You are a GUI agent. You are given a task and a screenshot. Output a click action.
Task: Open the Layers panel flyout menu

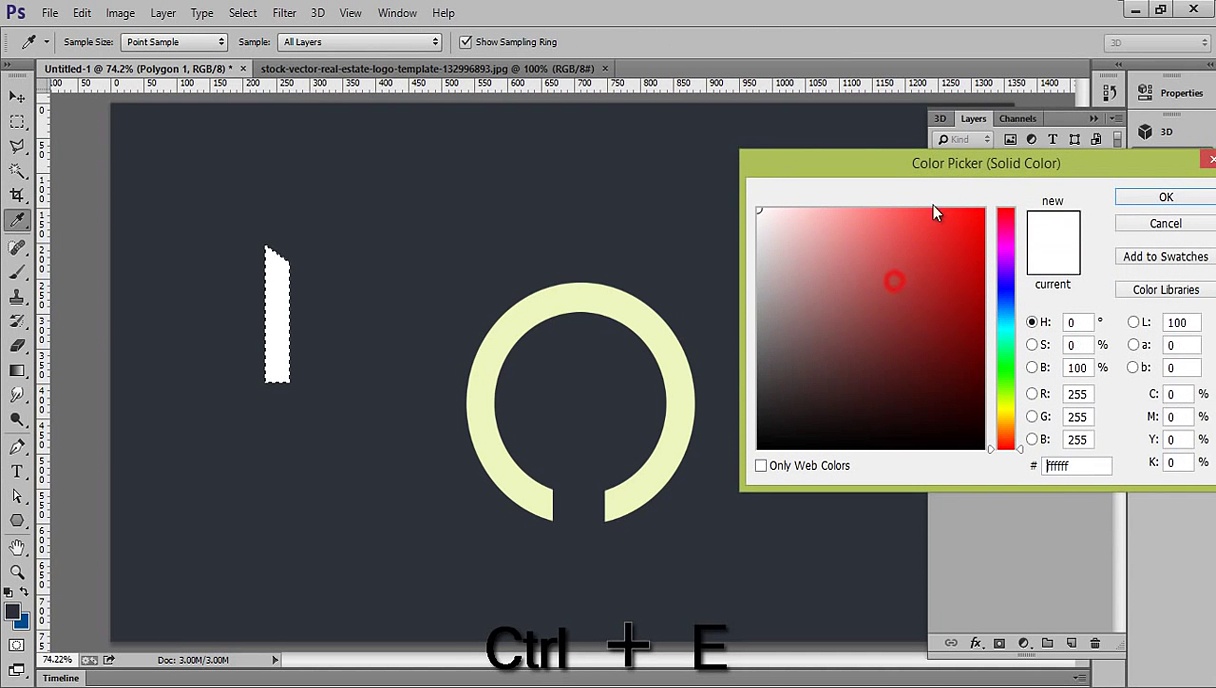coord(1115,118)
